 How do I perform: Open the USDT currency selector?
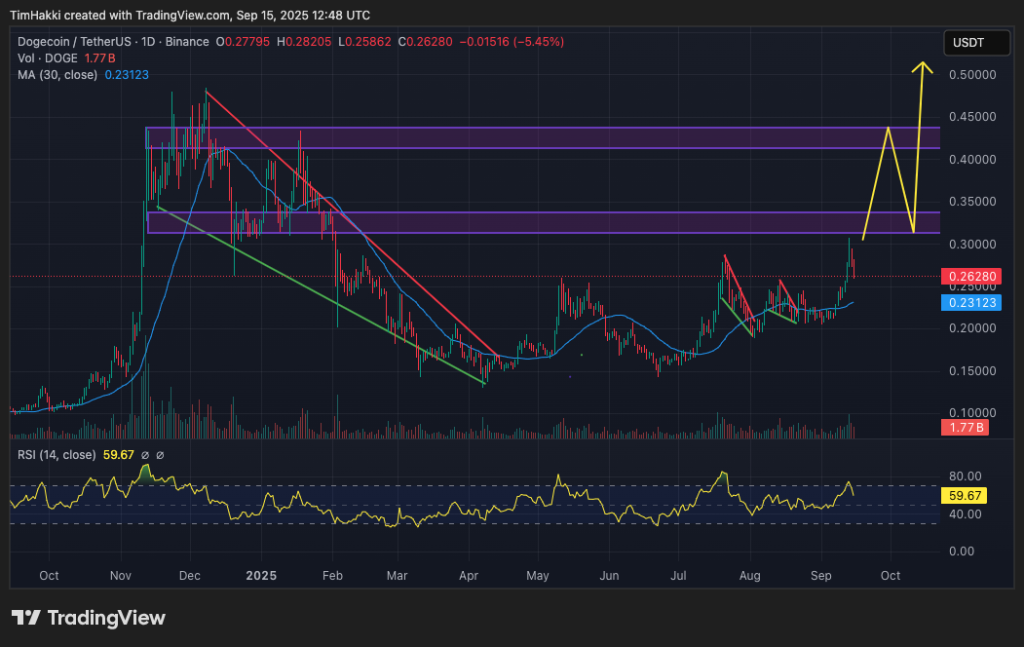pyautogui.click(x=977, y=42)
